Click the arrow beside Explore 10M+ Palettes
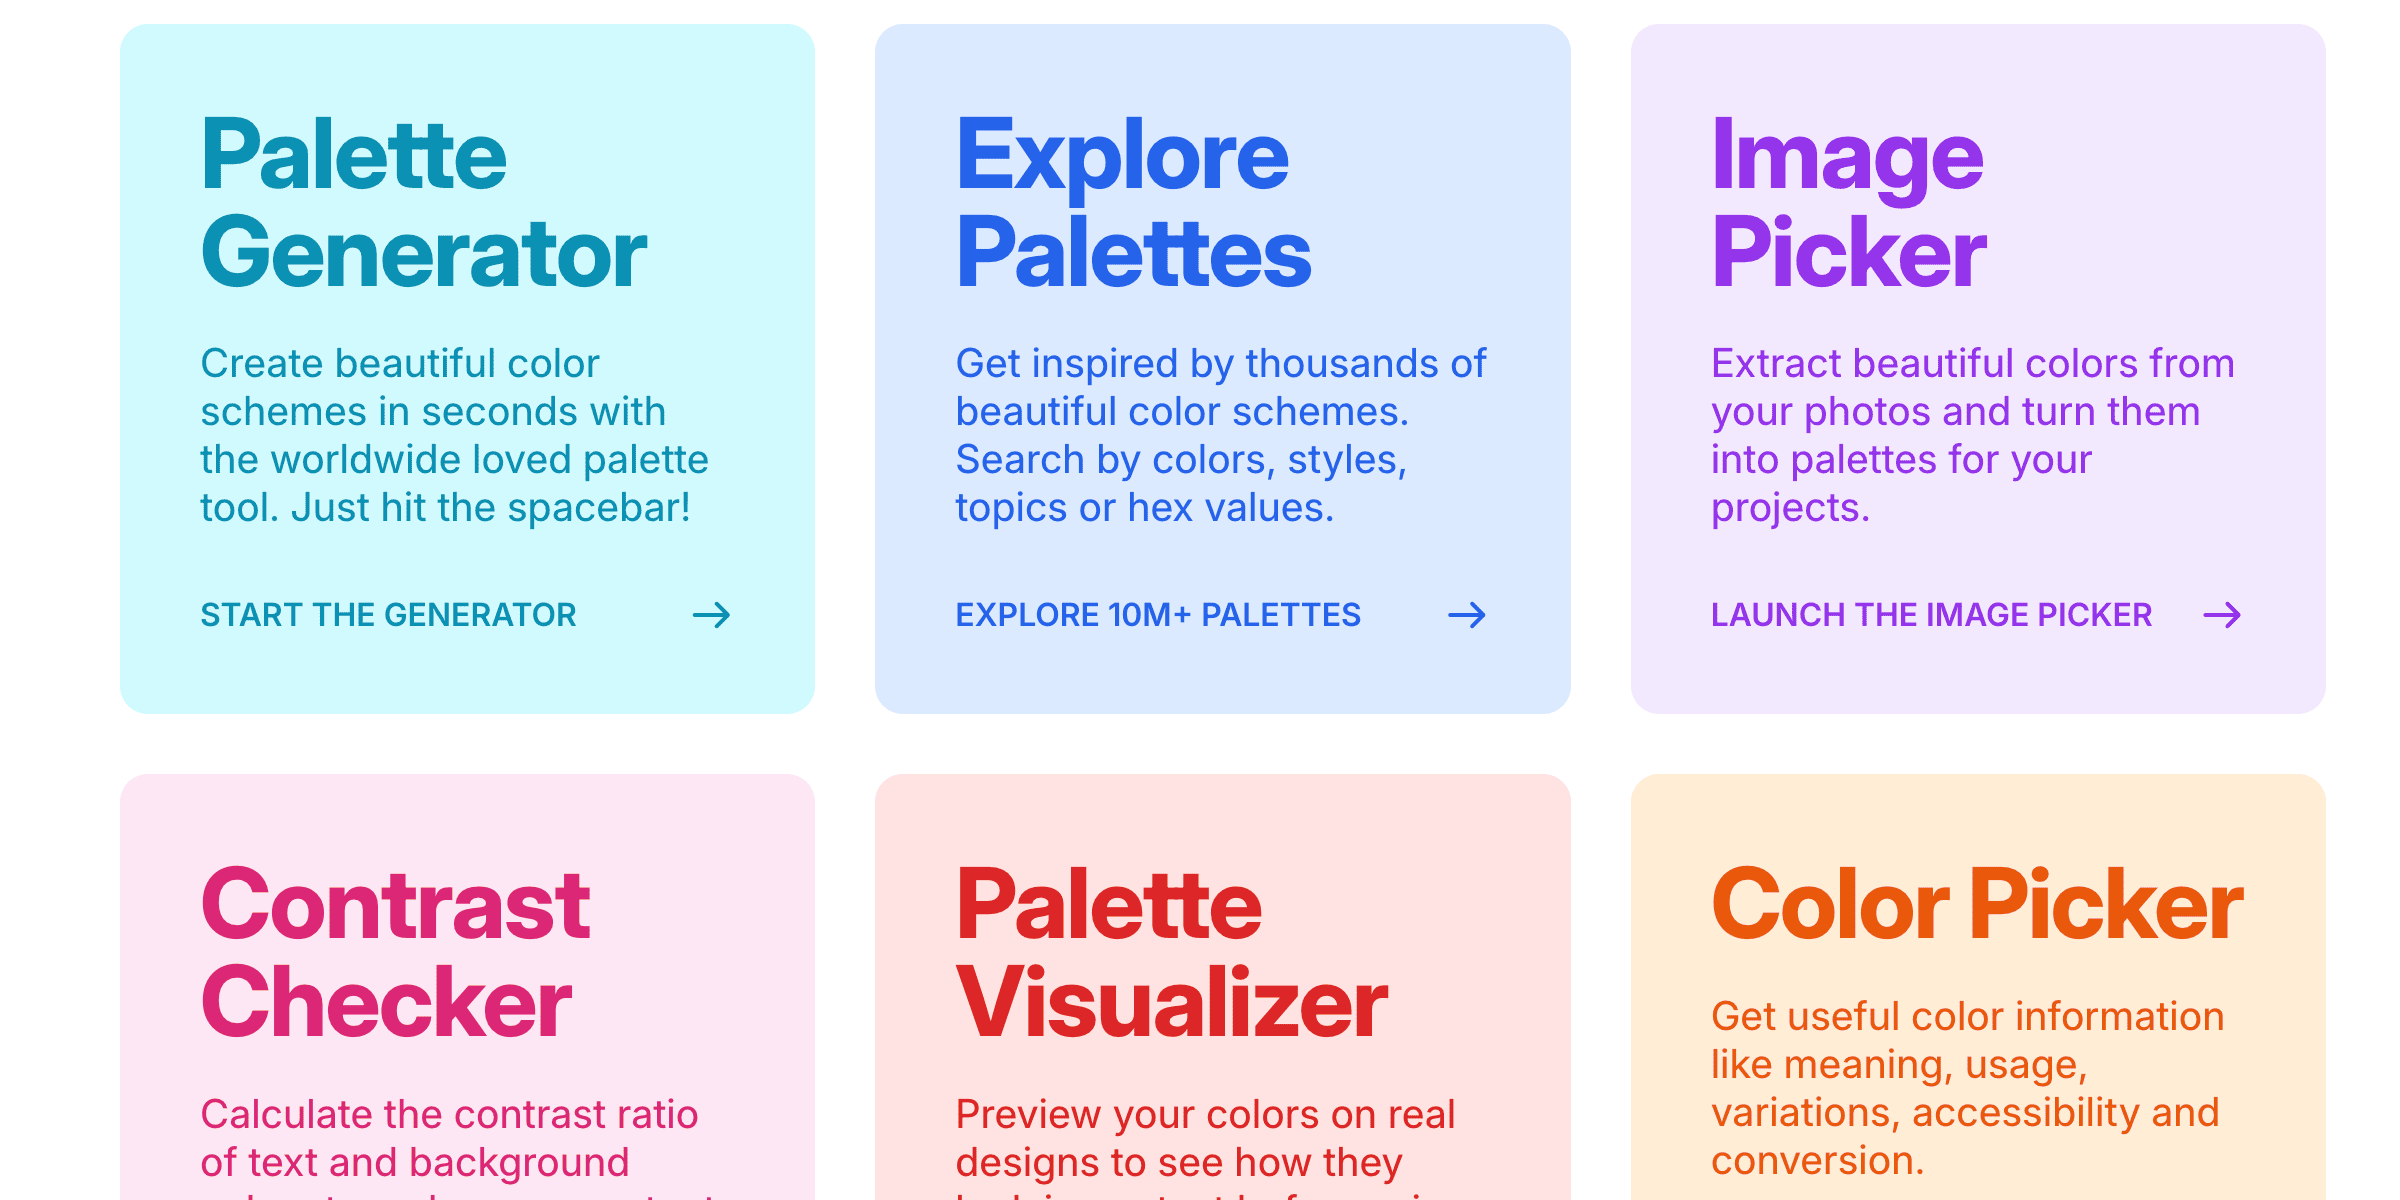This screenshot has width=2400, height=1200. point(1466,615)
